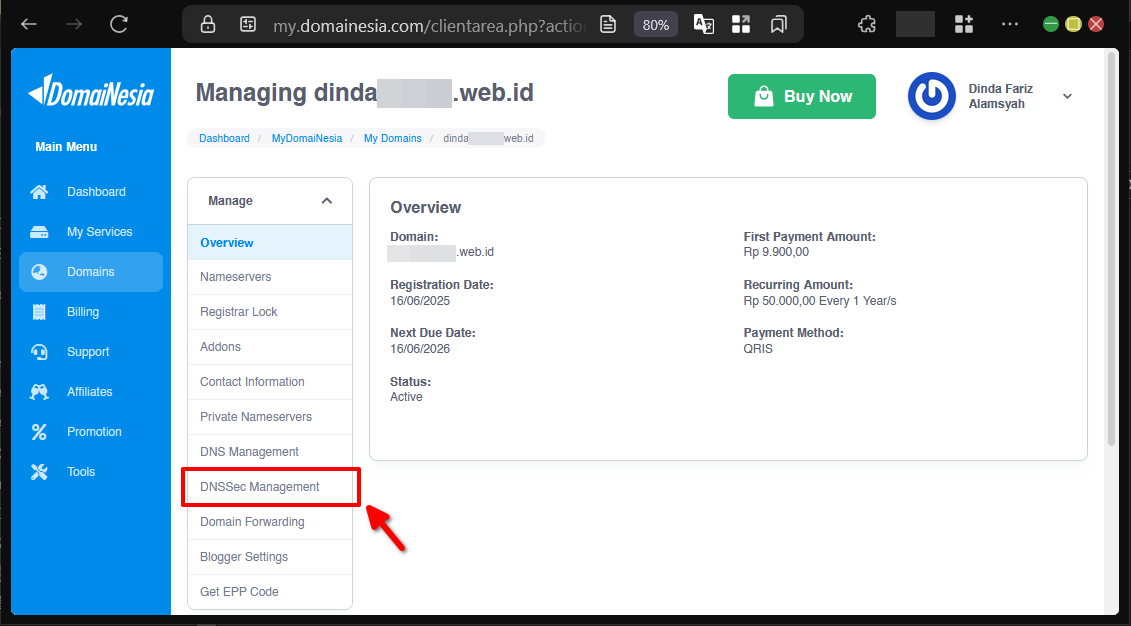Click the Support headset icon

pos(39,352)
